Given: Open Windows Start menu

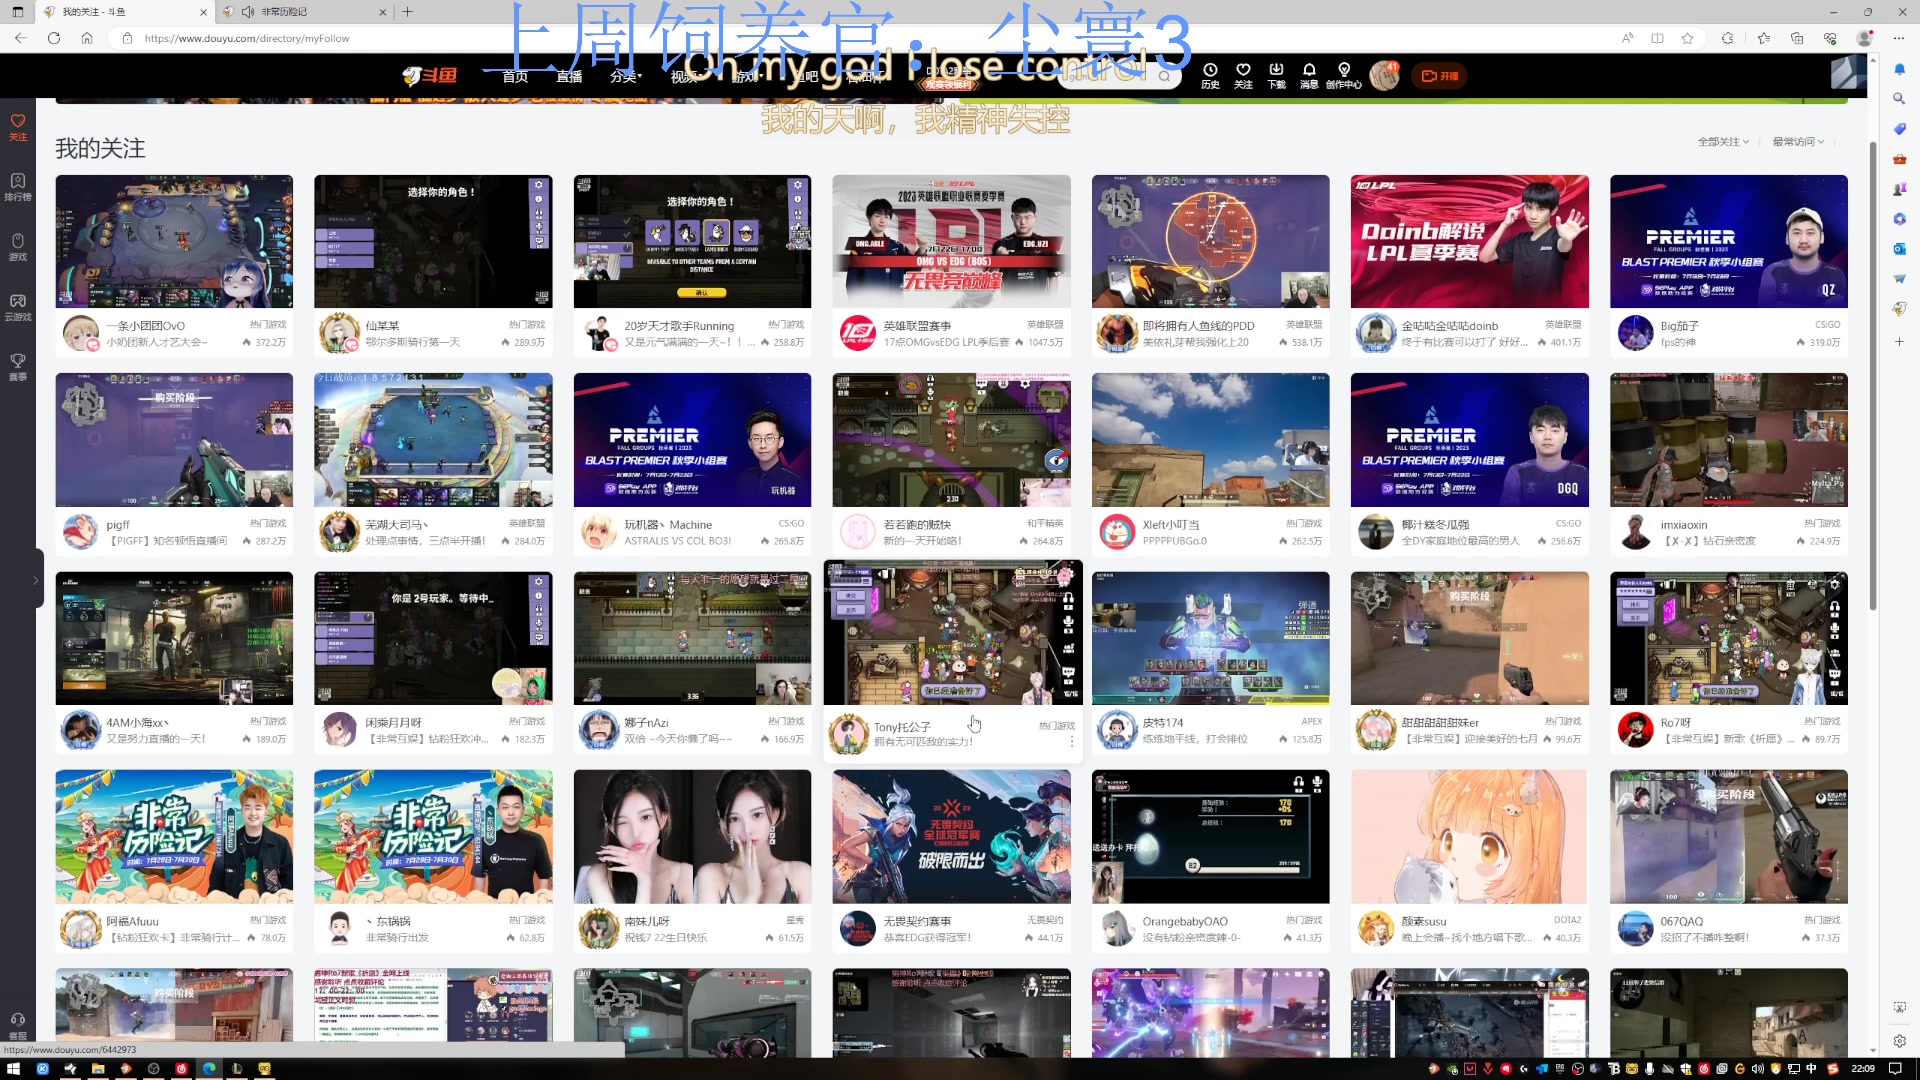Looking at the screenshot, I should point(14,1068).
